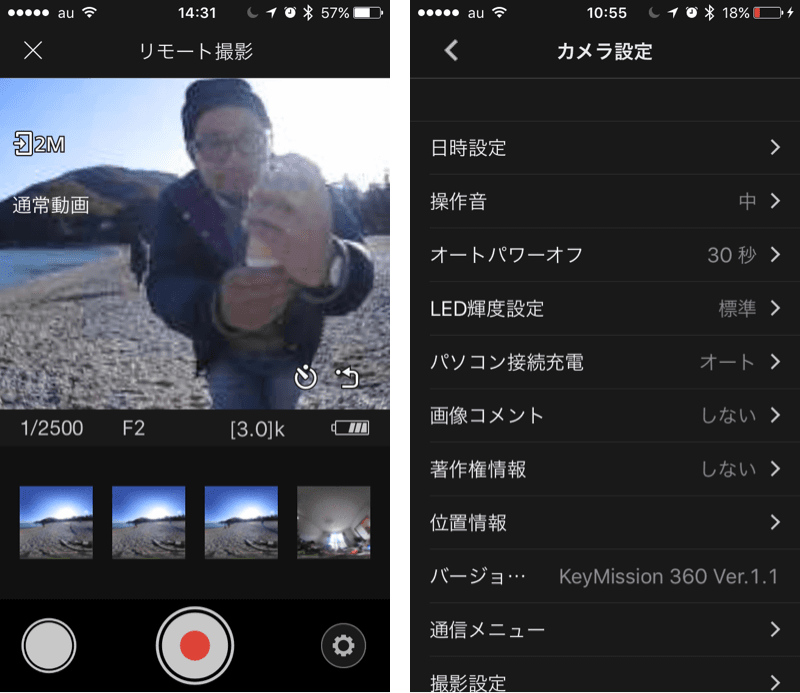Viewport: 800px width, 693px height.
Task: Close the remote shooting screen with X
Action: click(33, 51)
